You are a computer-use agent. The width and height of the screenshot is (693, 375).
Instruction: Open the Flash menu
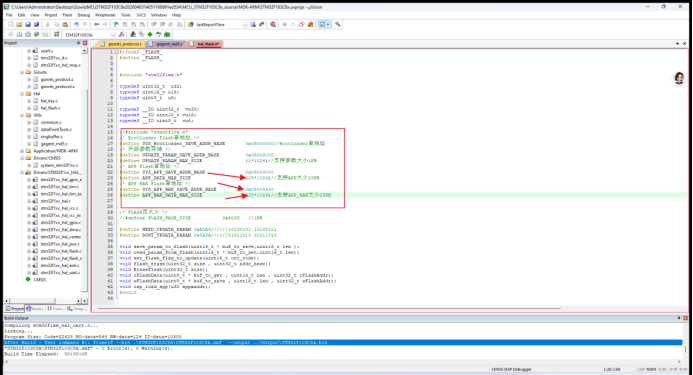point(67,15)
